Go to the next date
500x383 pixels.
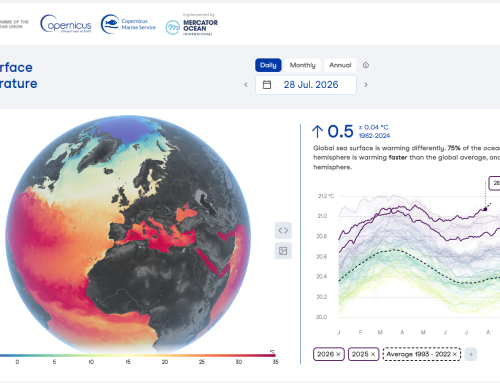366,85
